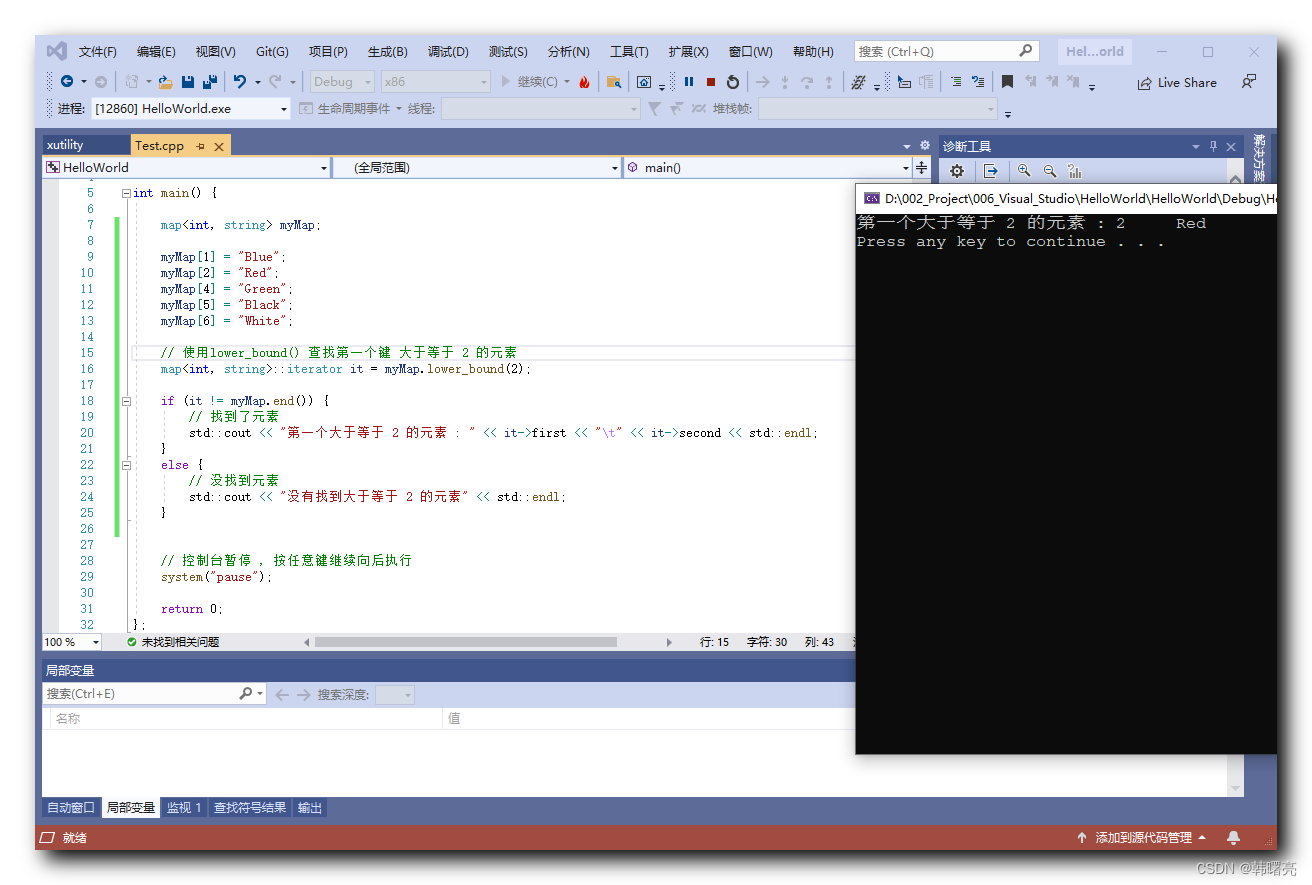The width and height of the screenshot is (1312, 885).
Task: Stop debugging with the red square icon
Action: click(x=710, y=82)
